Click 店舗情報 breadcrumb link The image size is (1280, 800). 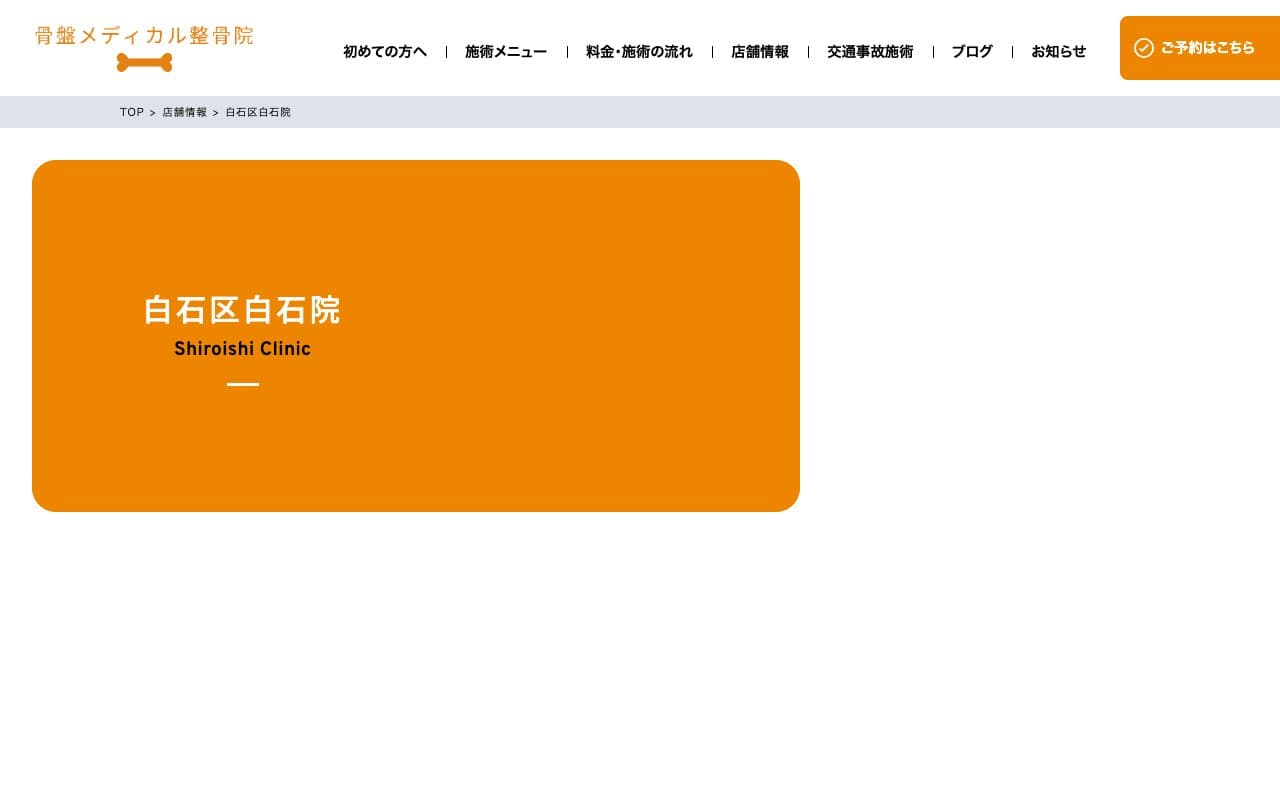(184, 112)
